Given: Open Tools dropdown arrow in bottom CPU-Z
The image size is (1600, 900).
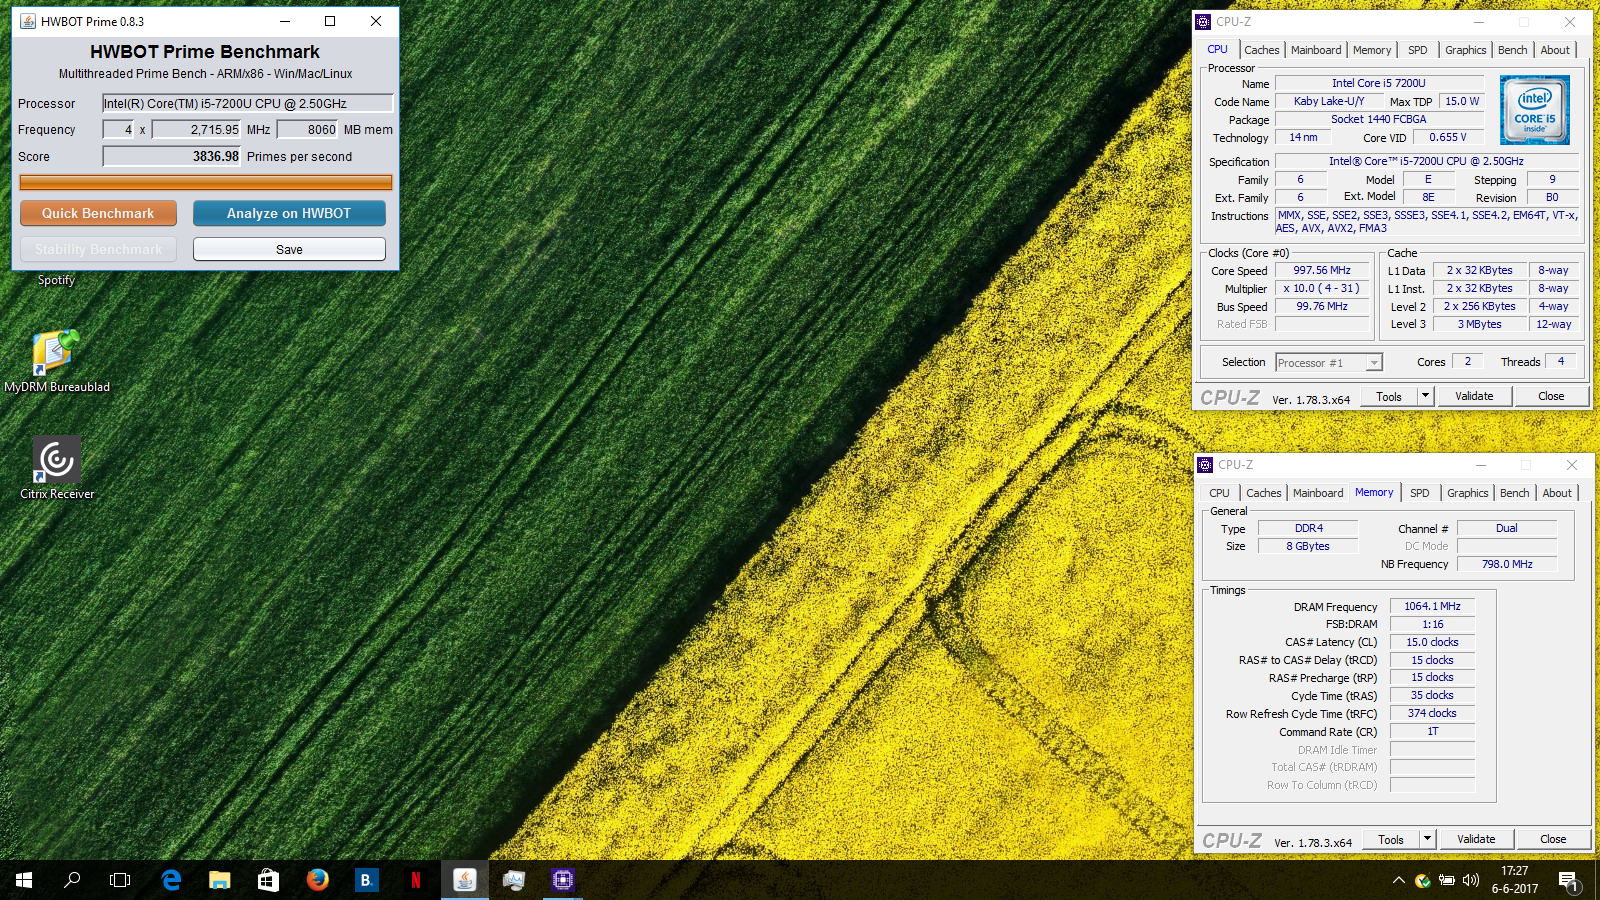Looking at the screenshot, I should click(1428, 839).
